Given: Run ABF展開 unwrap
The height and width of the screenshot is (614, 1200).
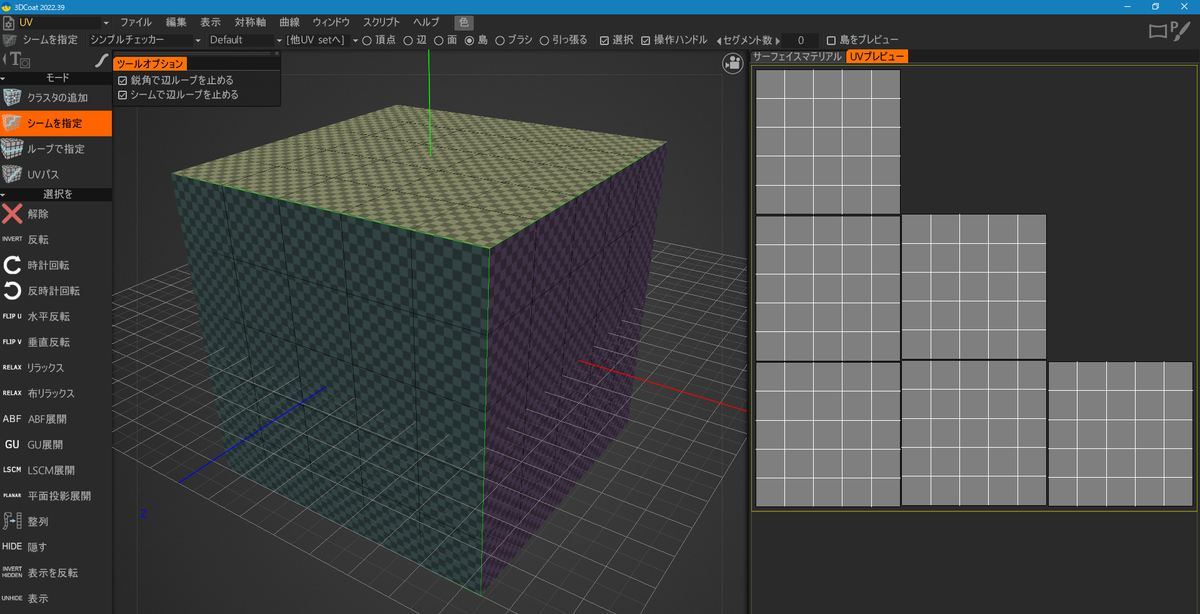Looking at the screenshot, I should (56, 419).
